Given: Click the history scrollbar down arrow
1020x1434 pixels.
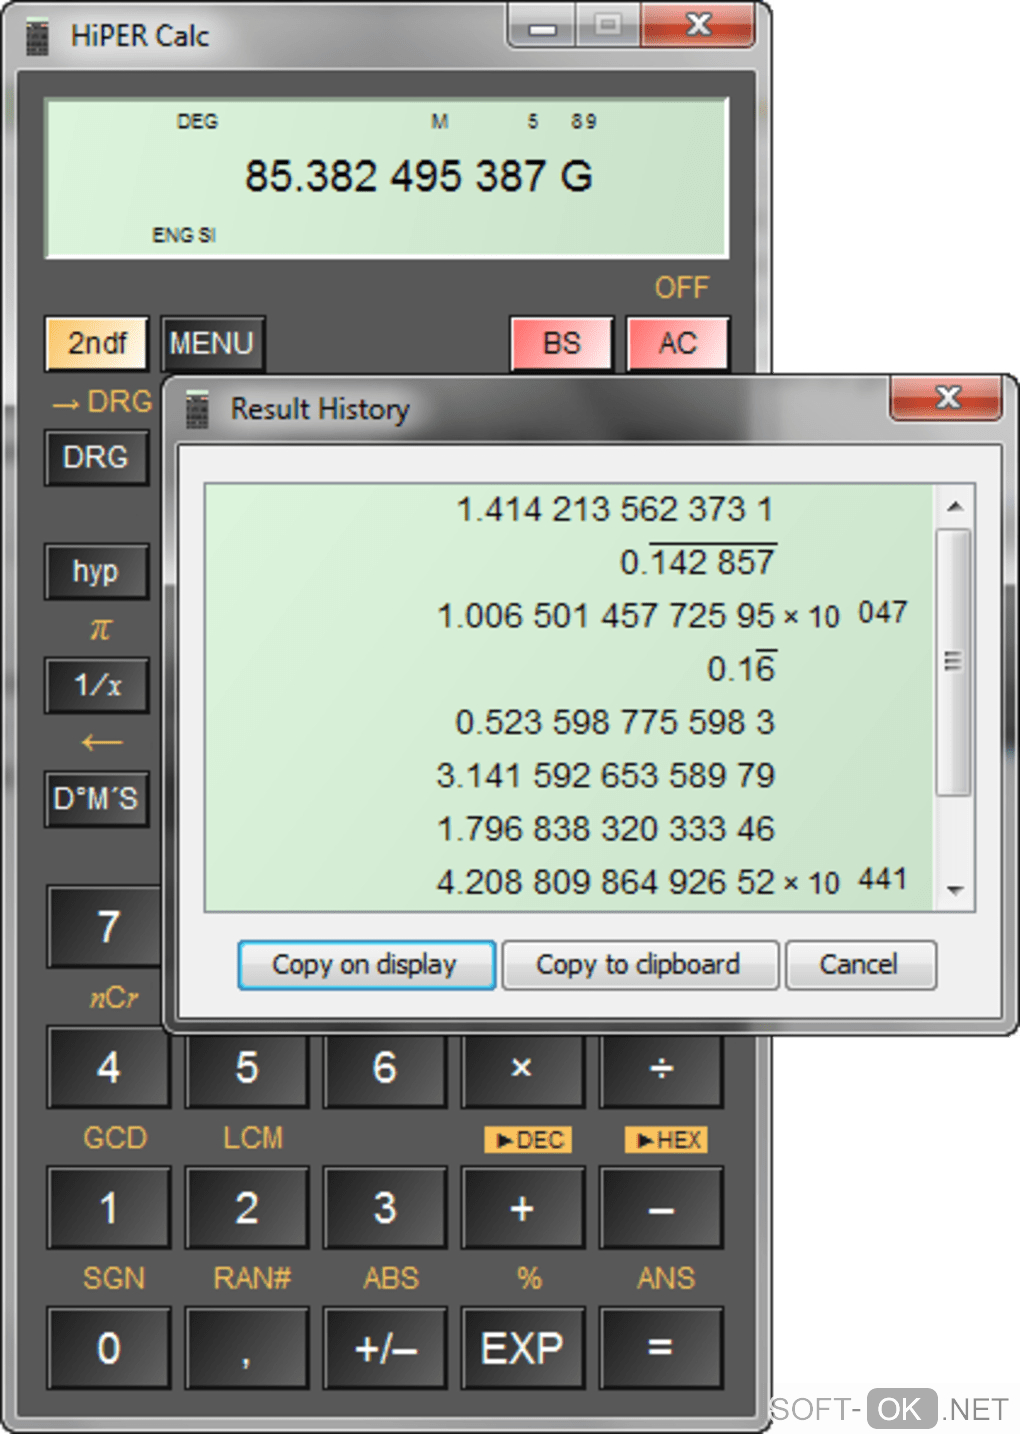Looking at the screenshot, I should click(955, 890).
